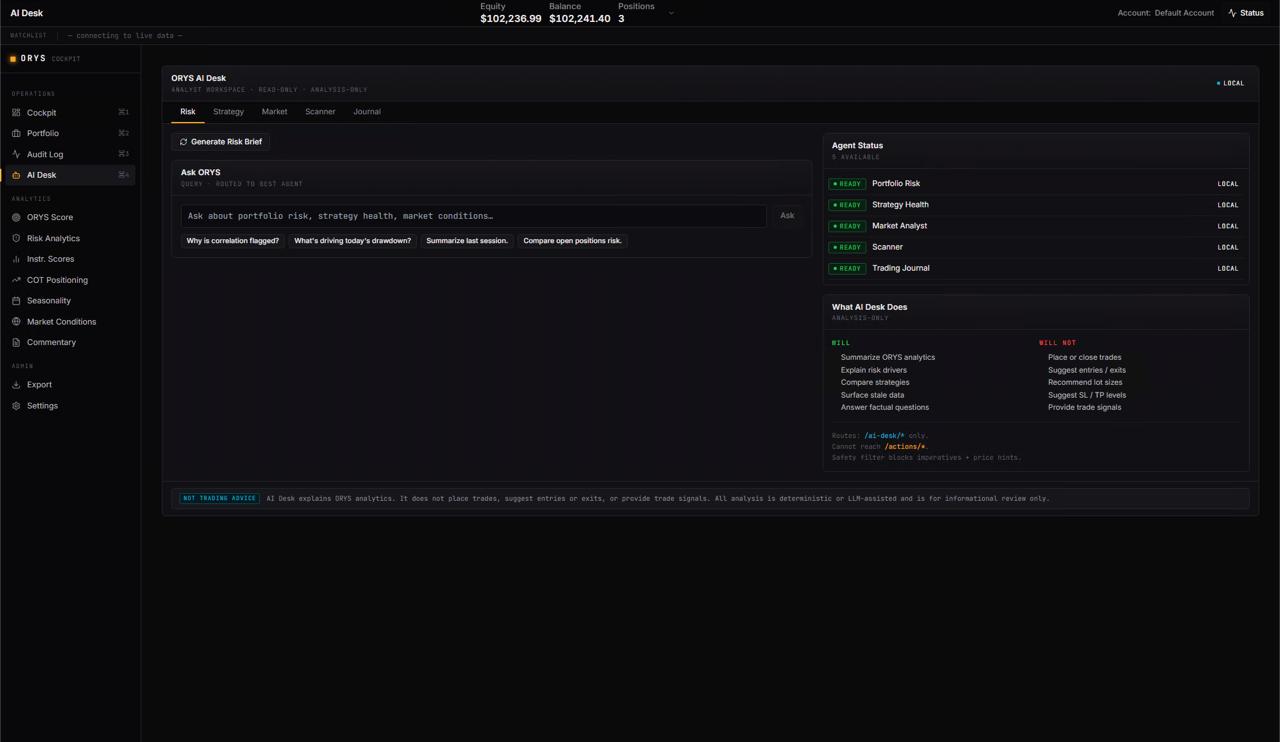1280x742 pixels.
Task: Click Positions count 3
Action: point(621,19)
